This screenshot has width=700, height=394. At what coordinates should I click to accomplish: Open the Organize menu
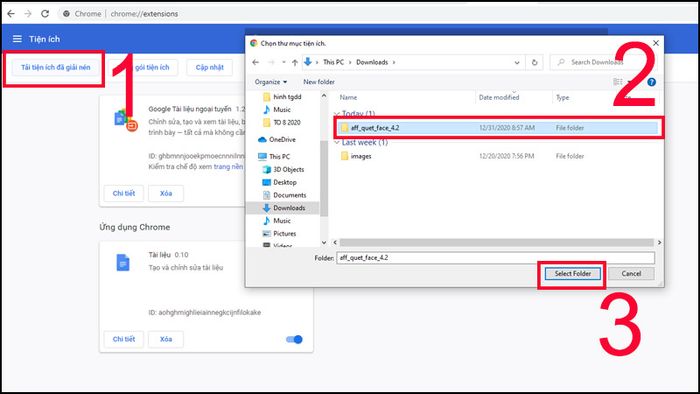click(271, 82)
